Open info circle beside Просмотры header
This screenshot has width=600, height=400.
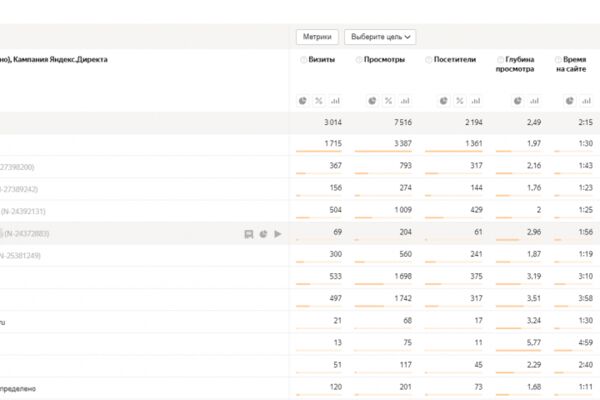359,60
